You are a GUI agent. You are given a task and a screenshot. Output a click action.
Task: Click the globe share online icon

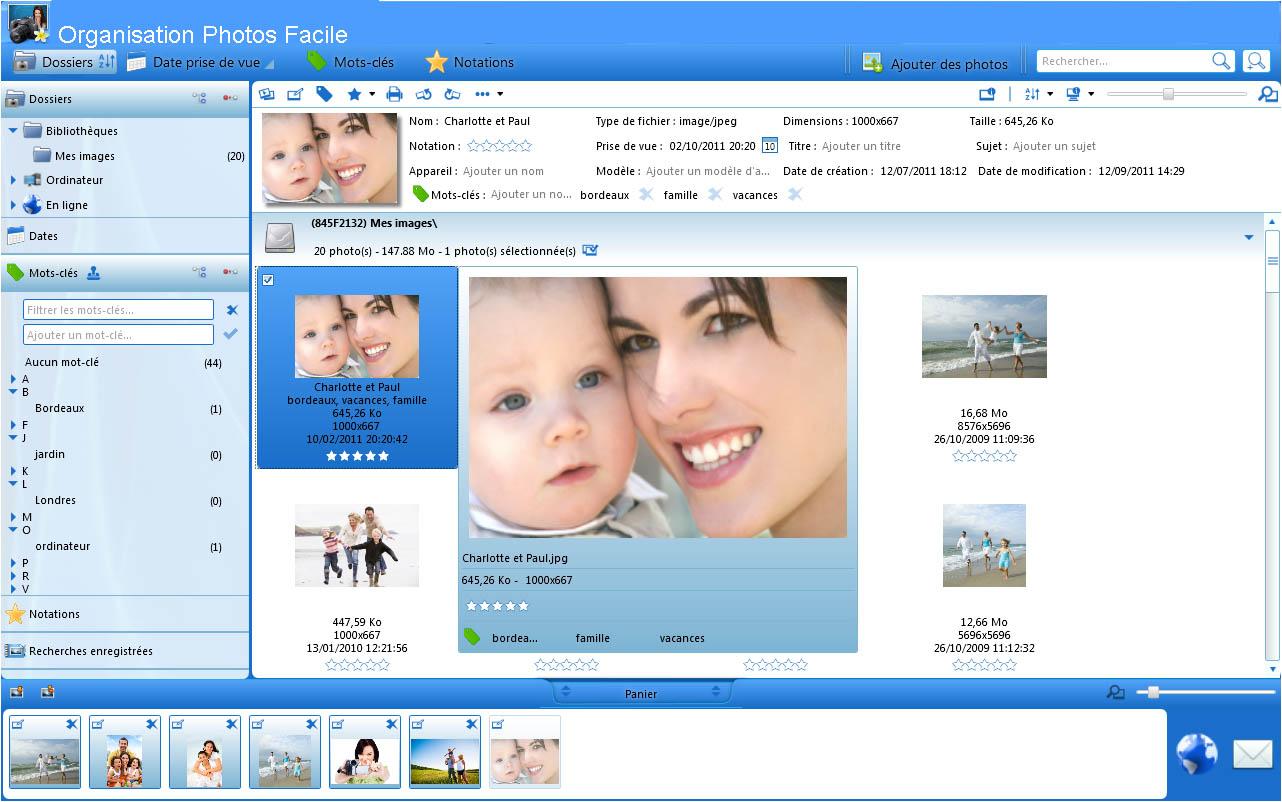(x=1197, y=753)
